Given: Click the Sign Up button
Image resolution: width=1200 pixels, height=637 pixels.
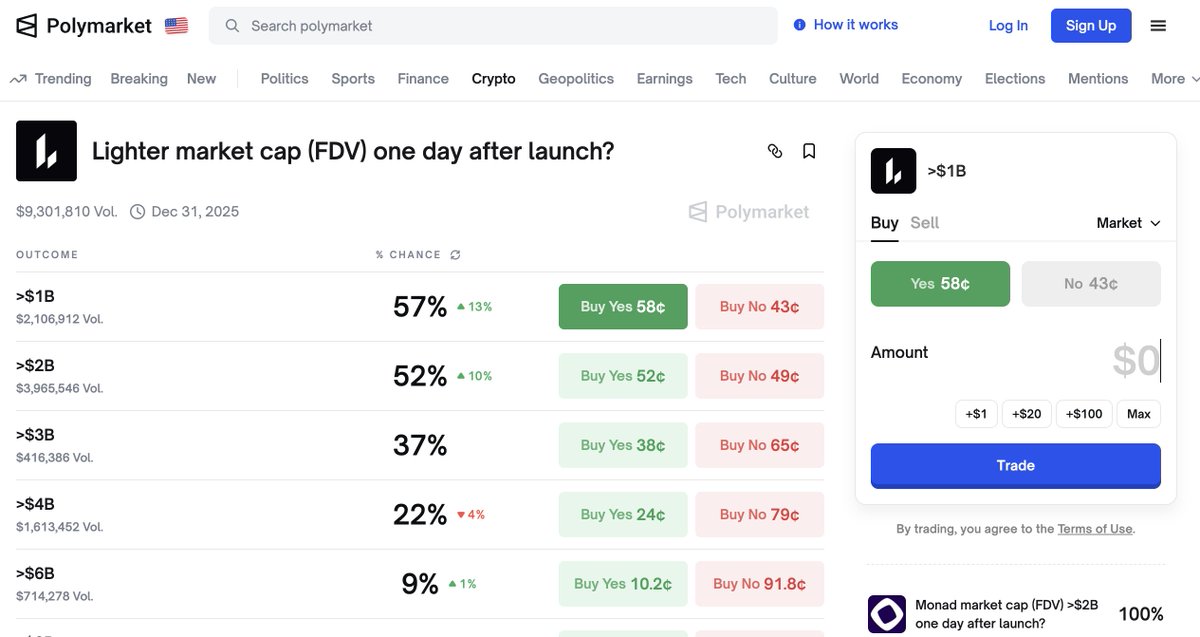Looking at the screenshot, I should pyautogui.click(x=1091, y=26).
